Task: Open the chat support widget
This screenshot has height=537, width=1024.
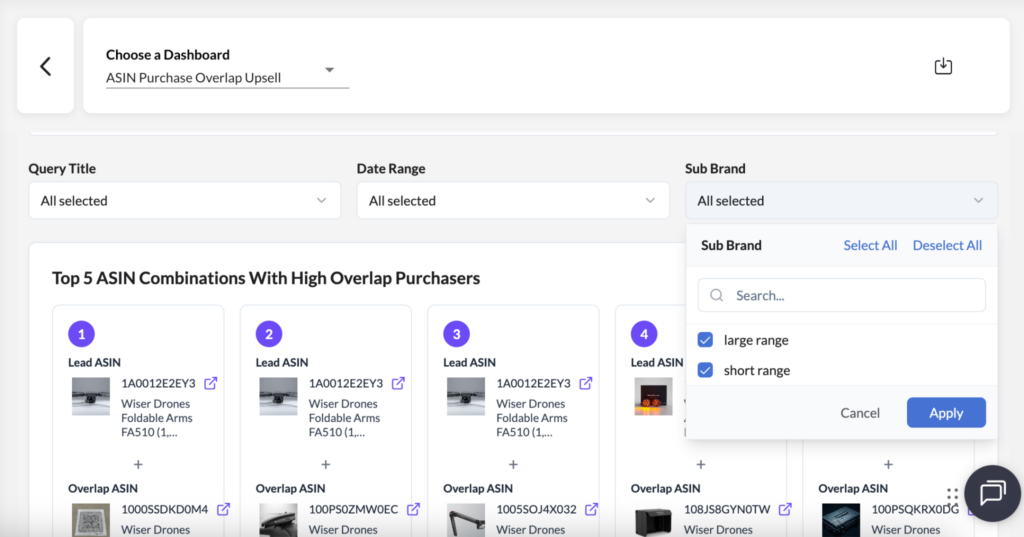Action: (x=992, y=493)
